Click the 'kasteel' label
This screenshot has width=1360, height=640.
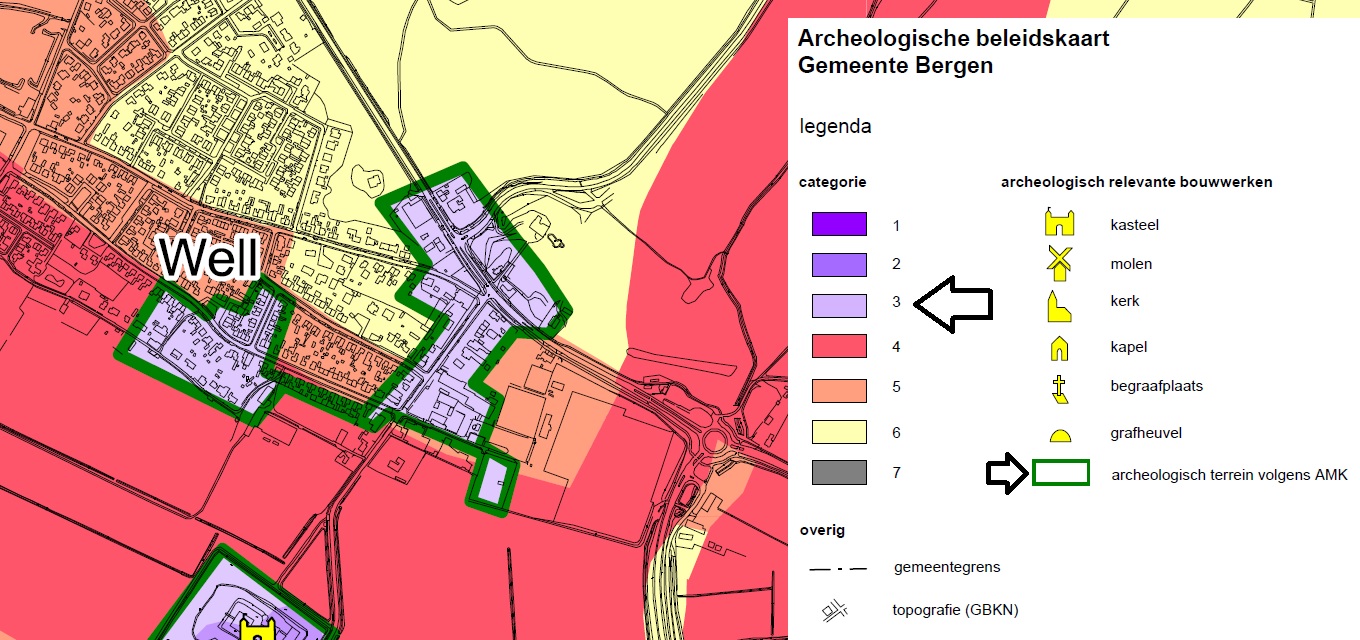(x=1134, y=225)
